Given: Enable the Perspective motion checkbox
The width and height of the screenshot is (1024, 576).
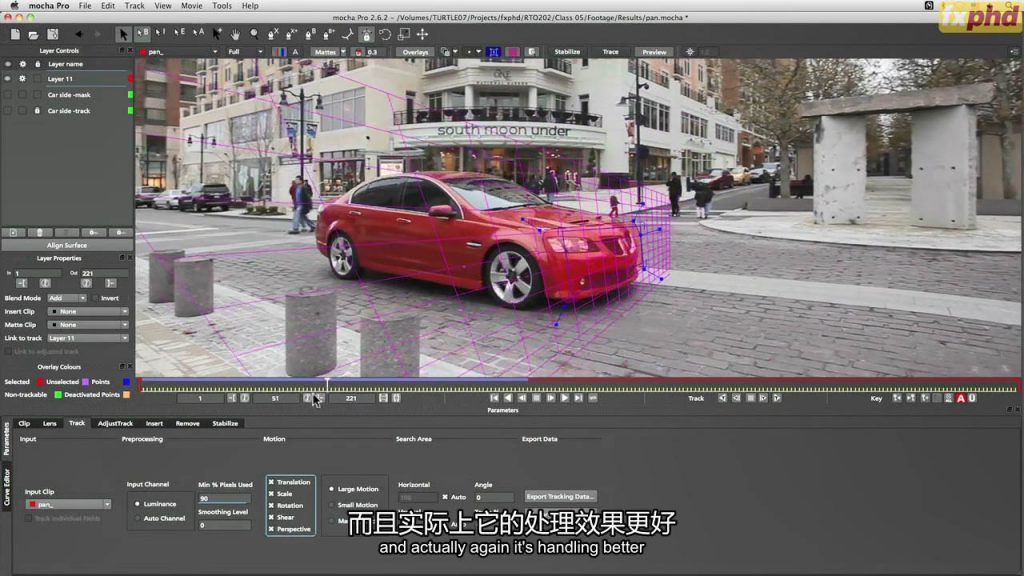Looking at the screenshot, I should tap(271, 528).
